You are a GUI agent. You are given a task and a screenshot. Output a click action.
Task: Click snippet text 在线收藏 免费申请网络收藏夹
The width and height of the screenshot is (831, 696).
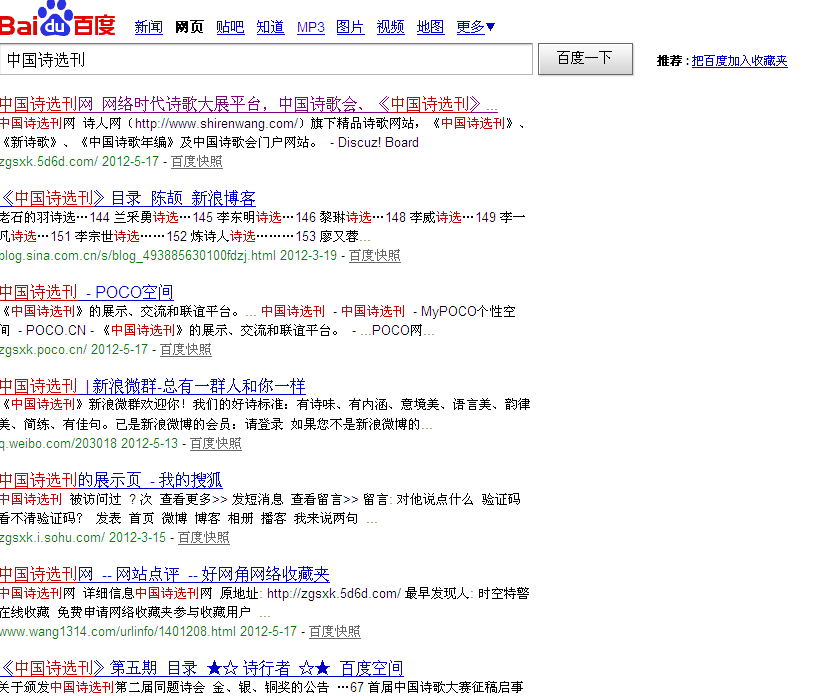126,612
